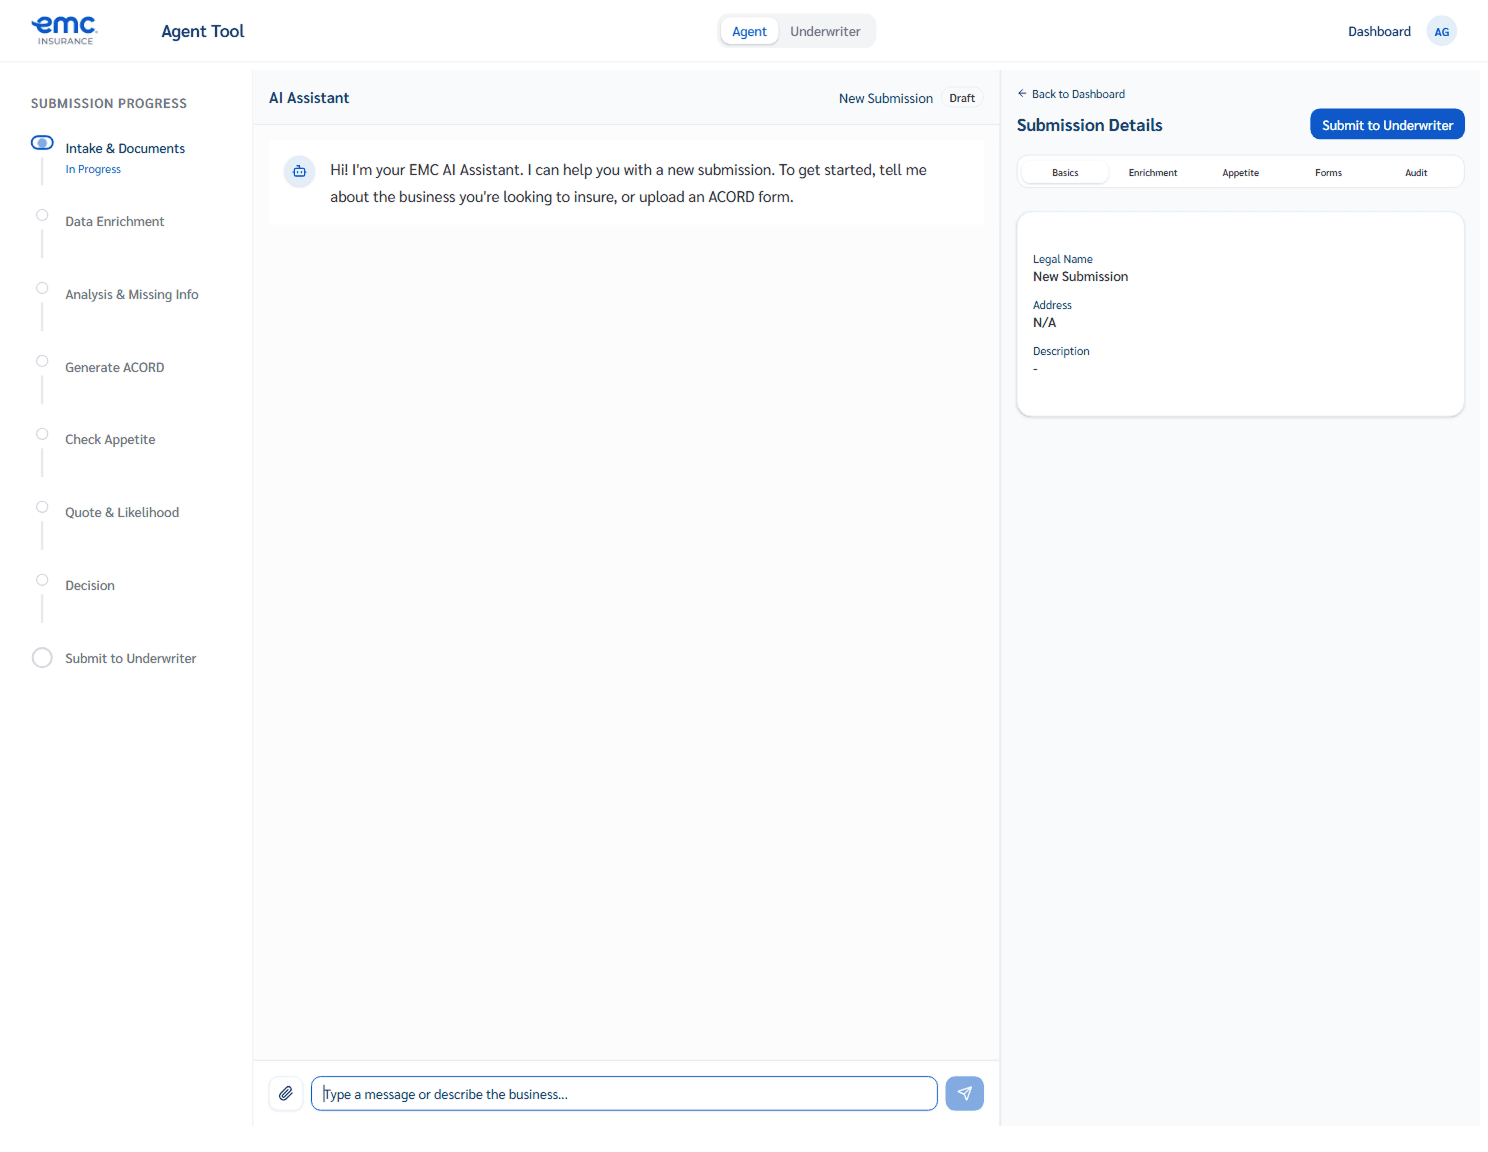Toggle the Intake & Documents progress switch
Image resolution: width=1488 pixels, height=1152 pixels.
coord(42,142)
